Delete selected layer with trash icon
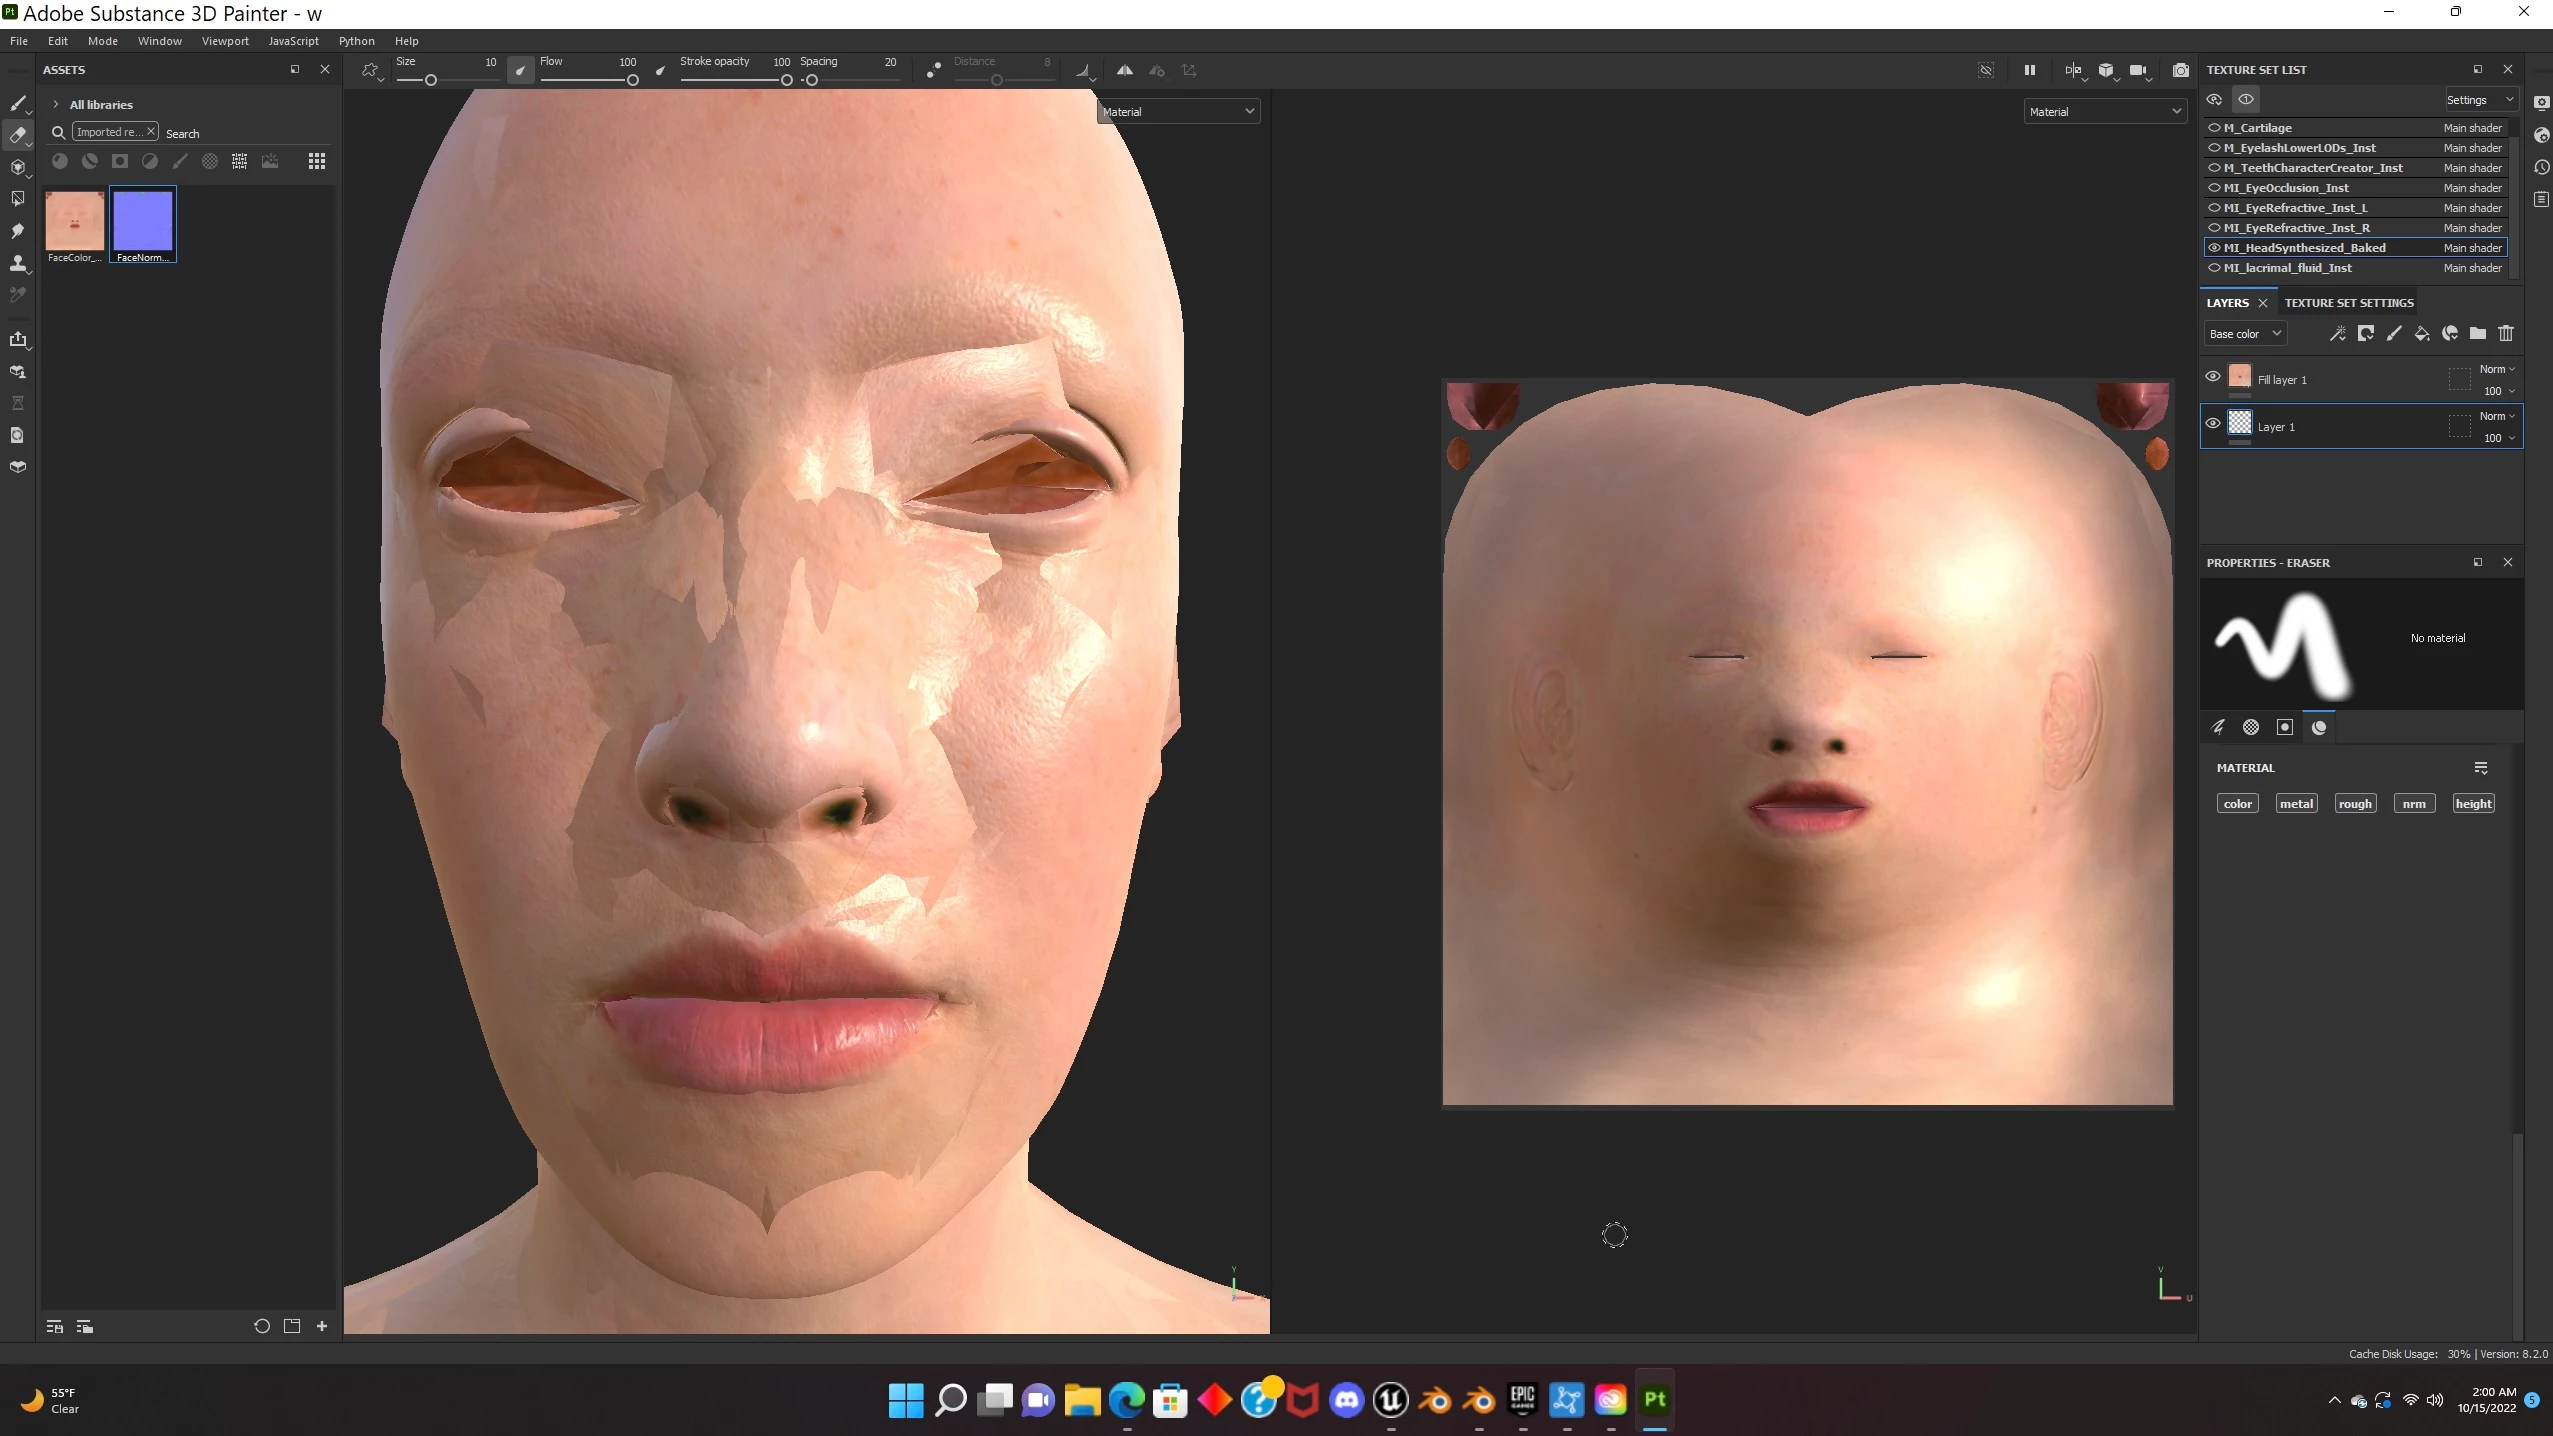This screenshot has height=1436, width=2553. coord(2505,334)
